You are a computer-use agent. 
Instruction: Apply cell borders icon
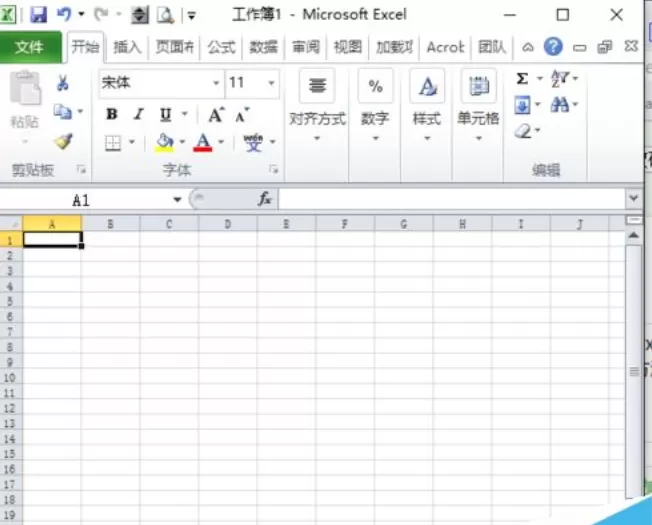coord(113,143)
